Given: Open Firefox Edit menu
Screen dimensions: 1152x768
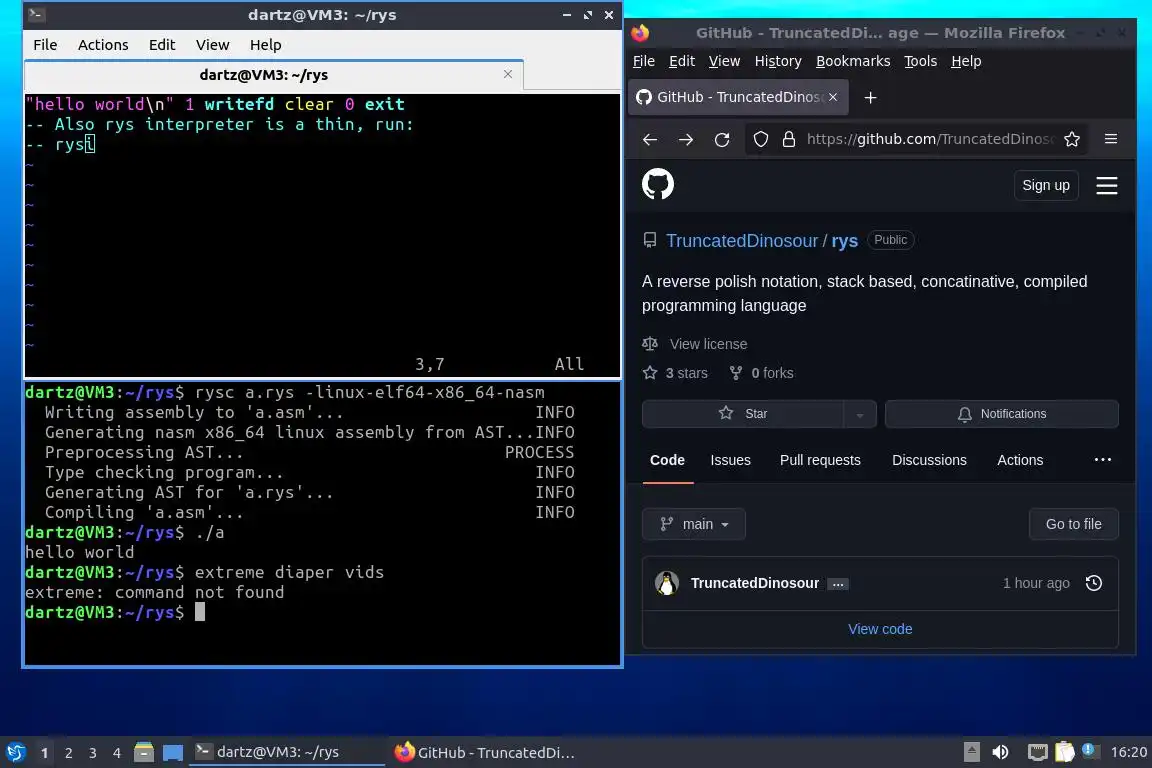Looking at the screenshot, I should click(x=682, y=61).
